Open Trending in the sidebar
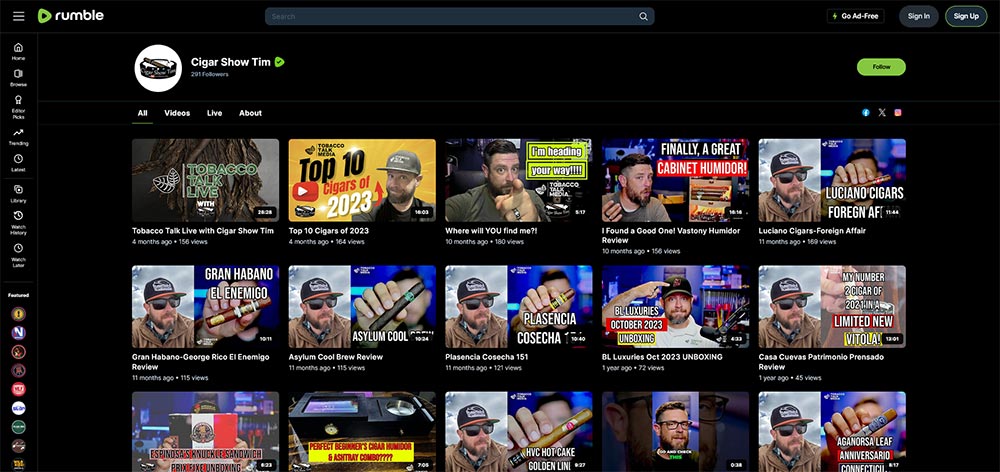The height and width of the screenshot is (472, 1000). coord(18,136)
